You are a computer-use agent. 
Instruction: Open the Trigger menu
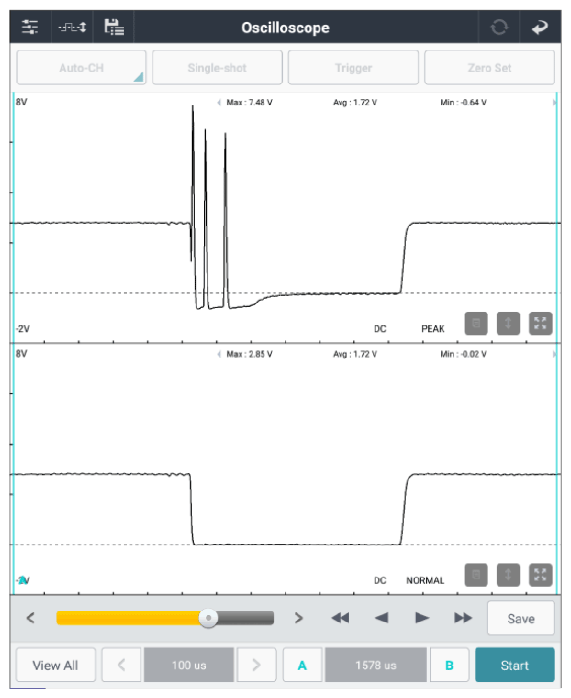(353, 68)
